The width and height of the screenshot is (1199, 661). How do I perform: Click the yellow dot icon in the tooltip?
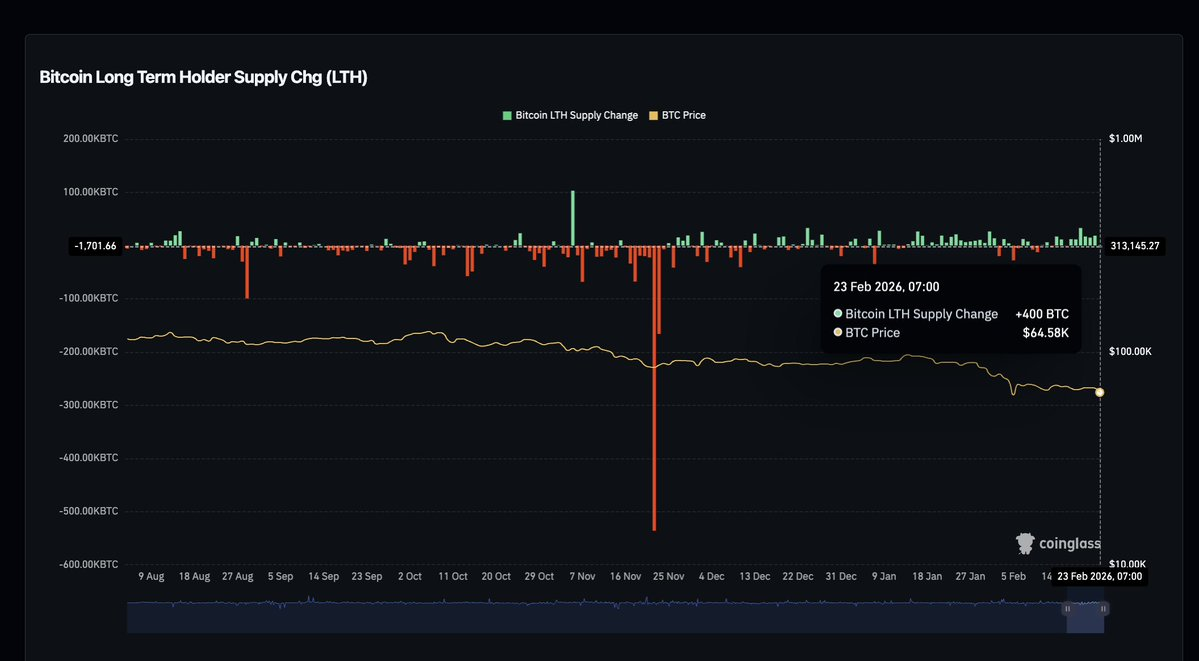coord(838,332)
